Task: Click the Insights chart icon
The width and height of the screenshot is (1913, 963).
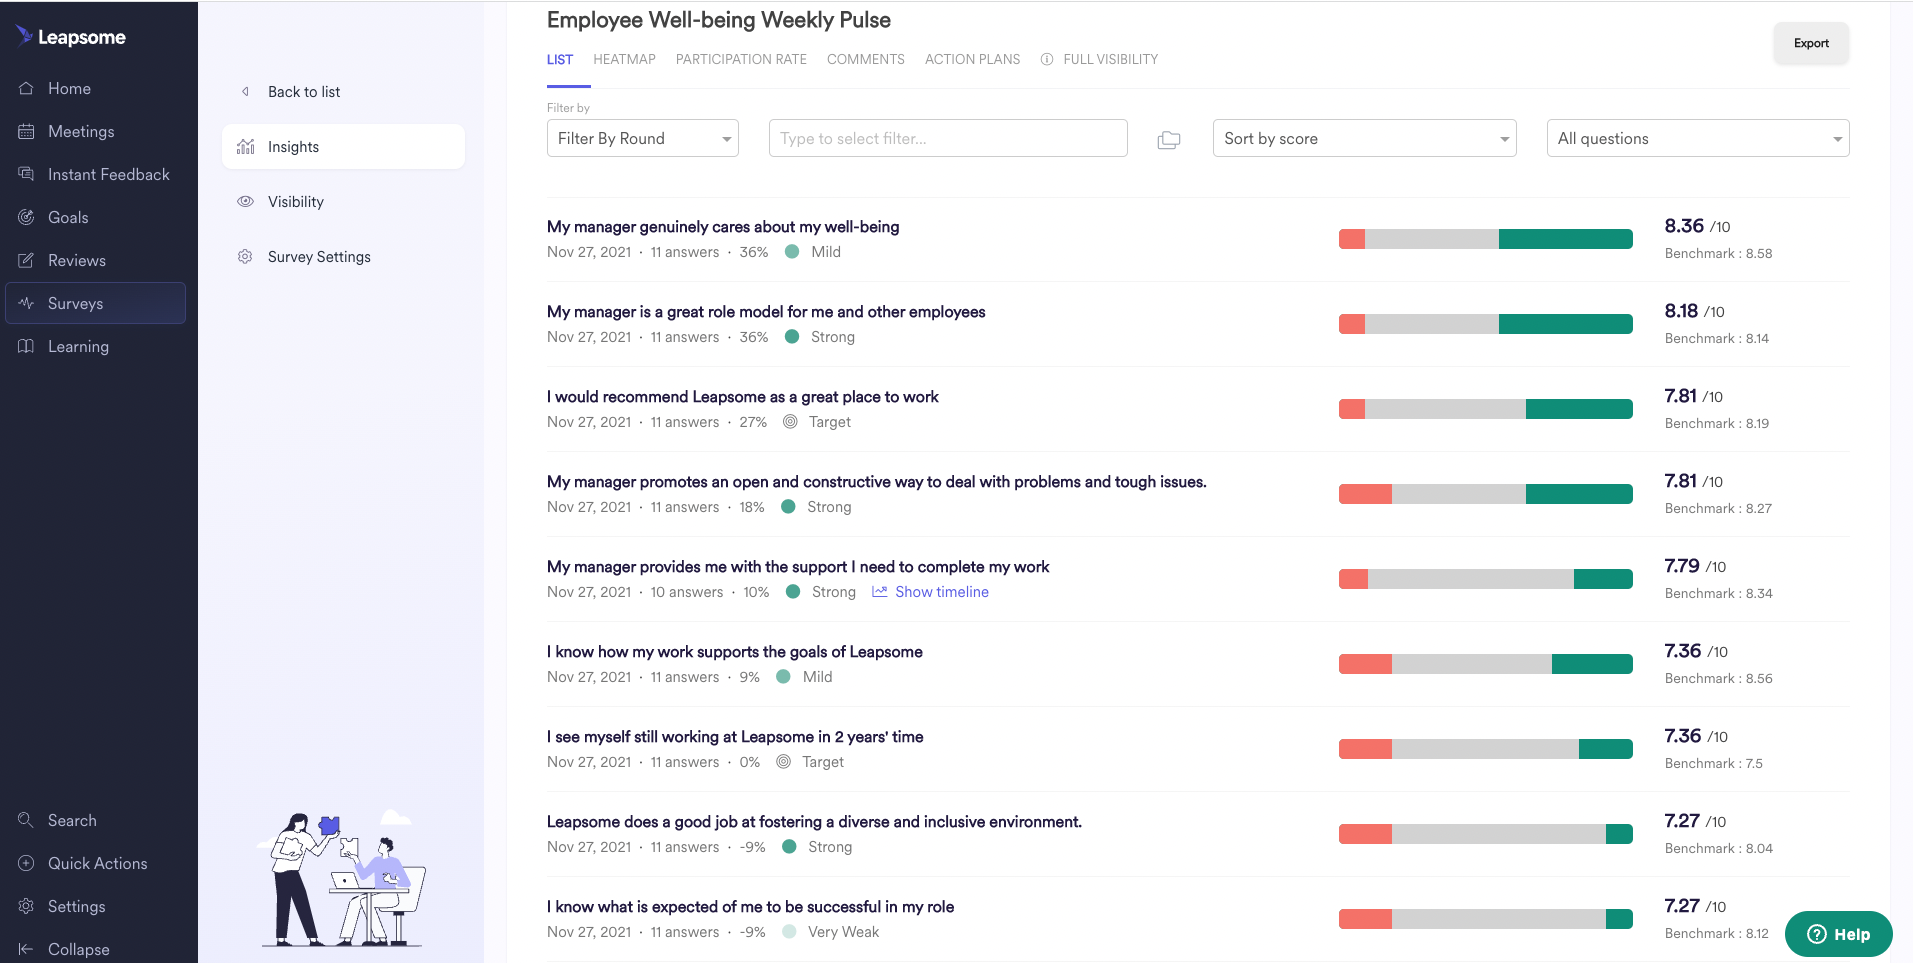Action: 245,147
